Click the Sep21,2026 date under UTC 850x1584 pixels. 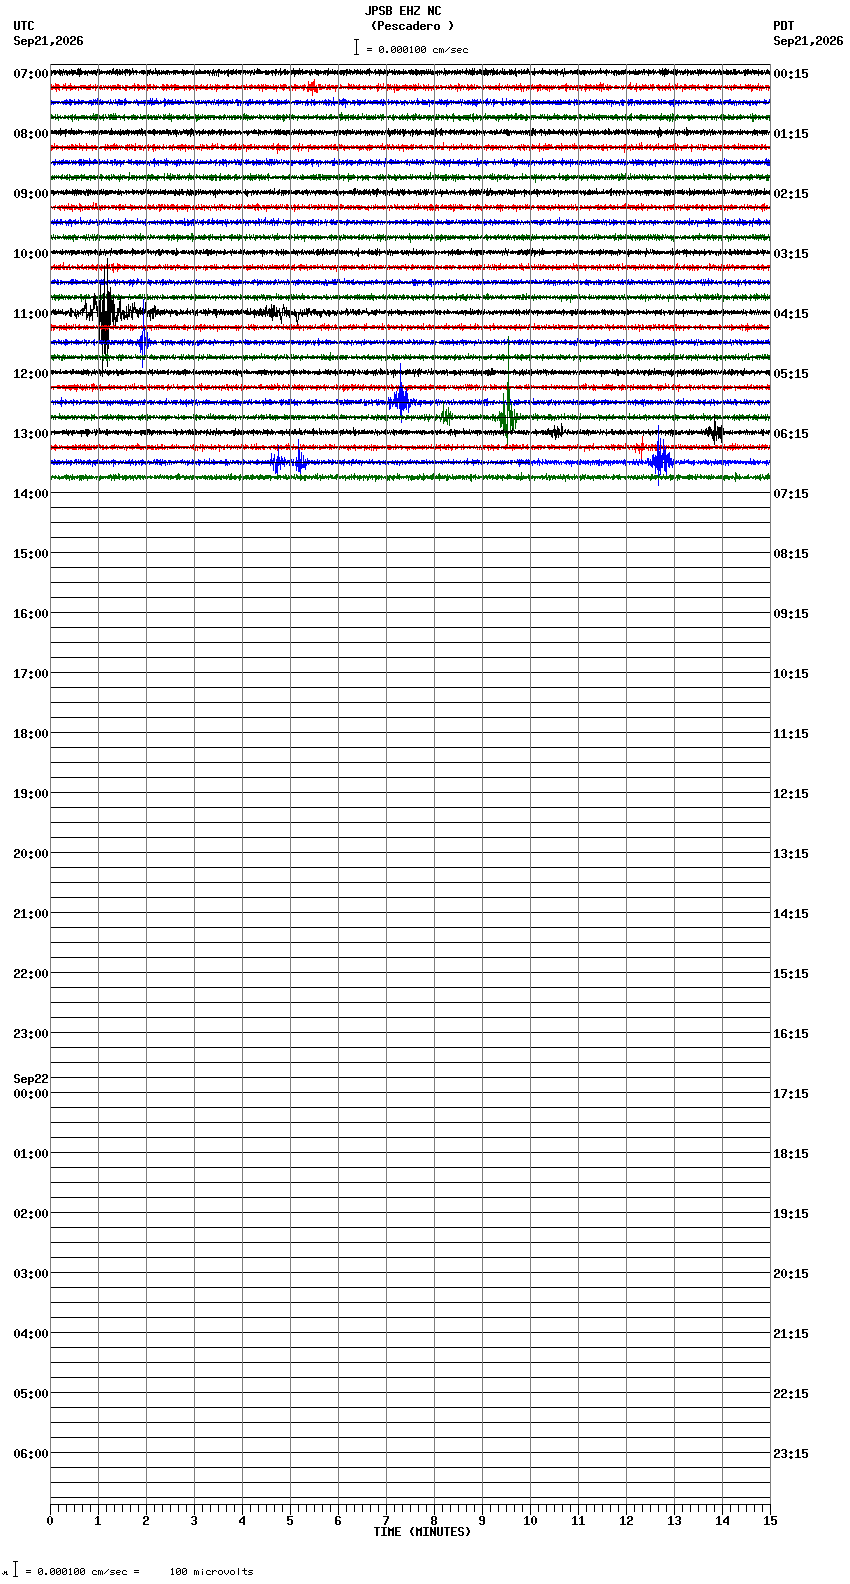coord(49,41)
